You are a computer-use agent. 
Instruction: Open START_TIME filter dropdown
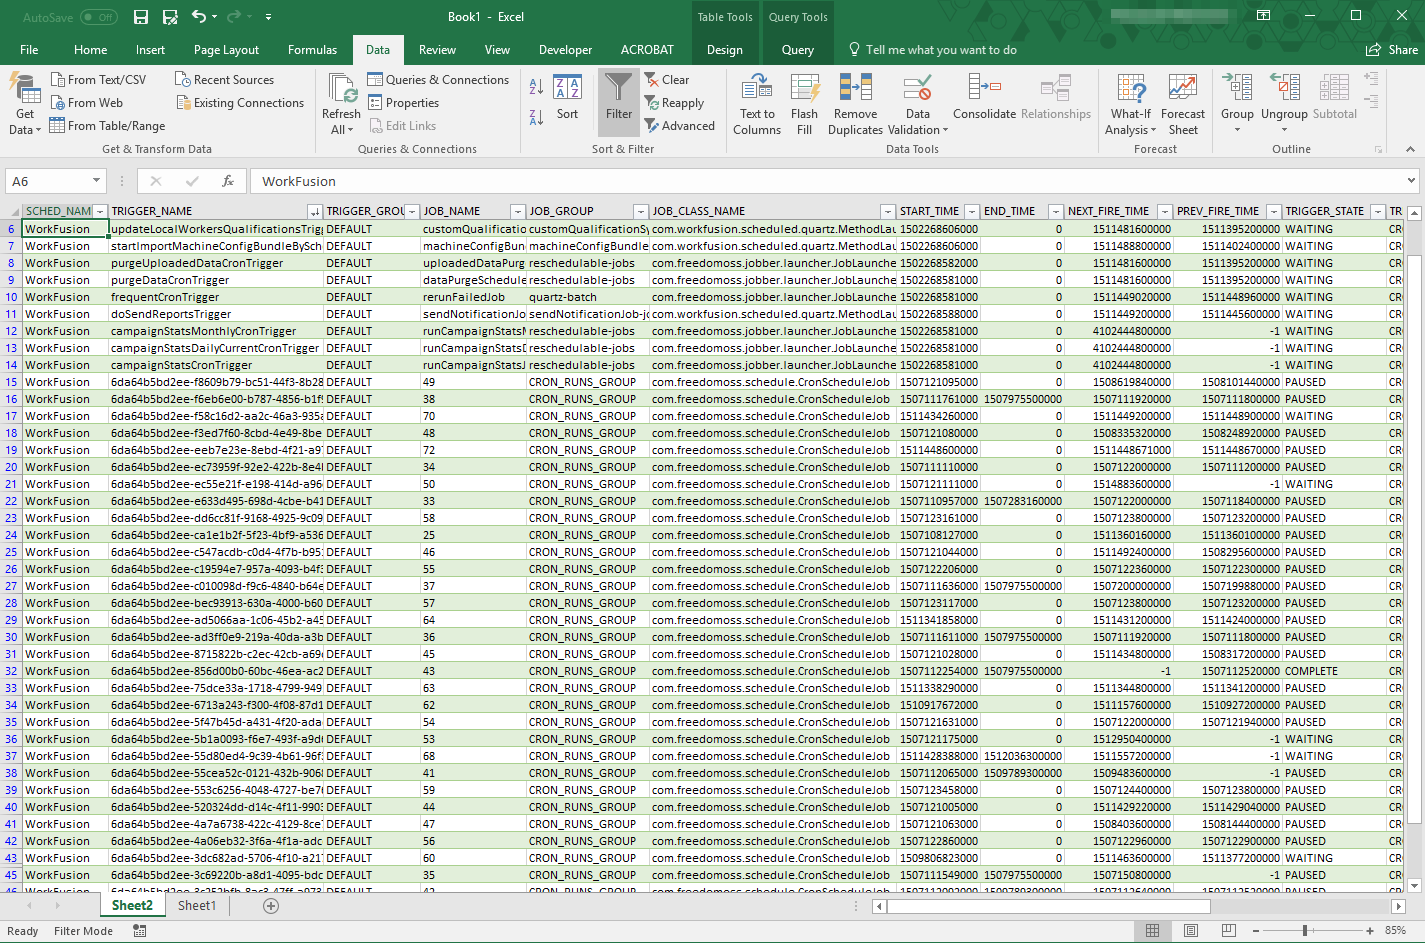click(x=970, y=211)
